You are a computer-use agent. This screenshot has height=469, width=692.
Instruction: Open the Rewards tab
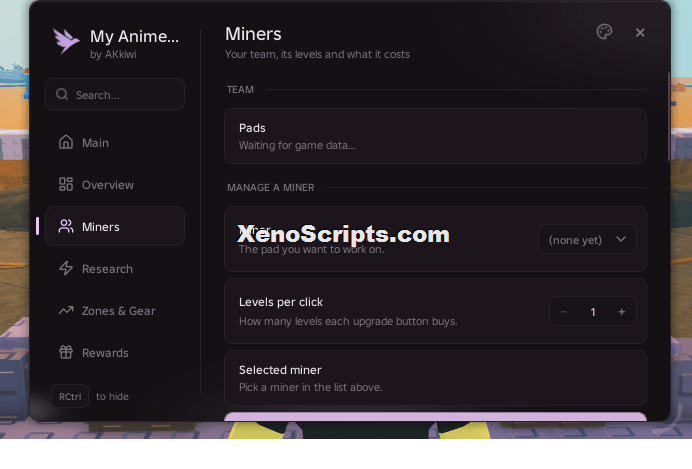click(115, 353)
